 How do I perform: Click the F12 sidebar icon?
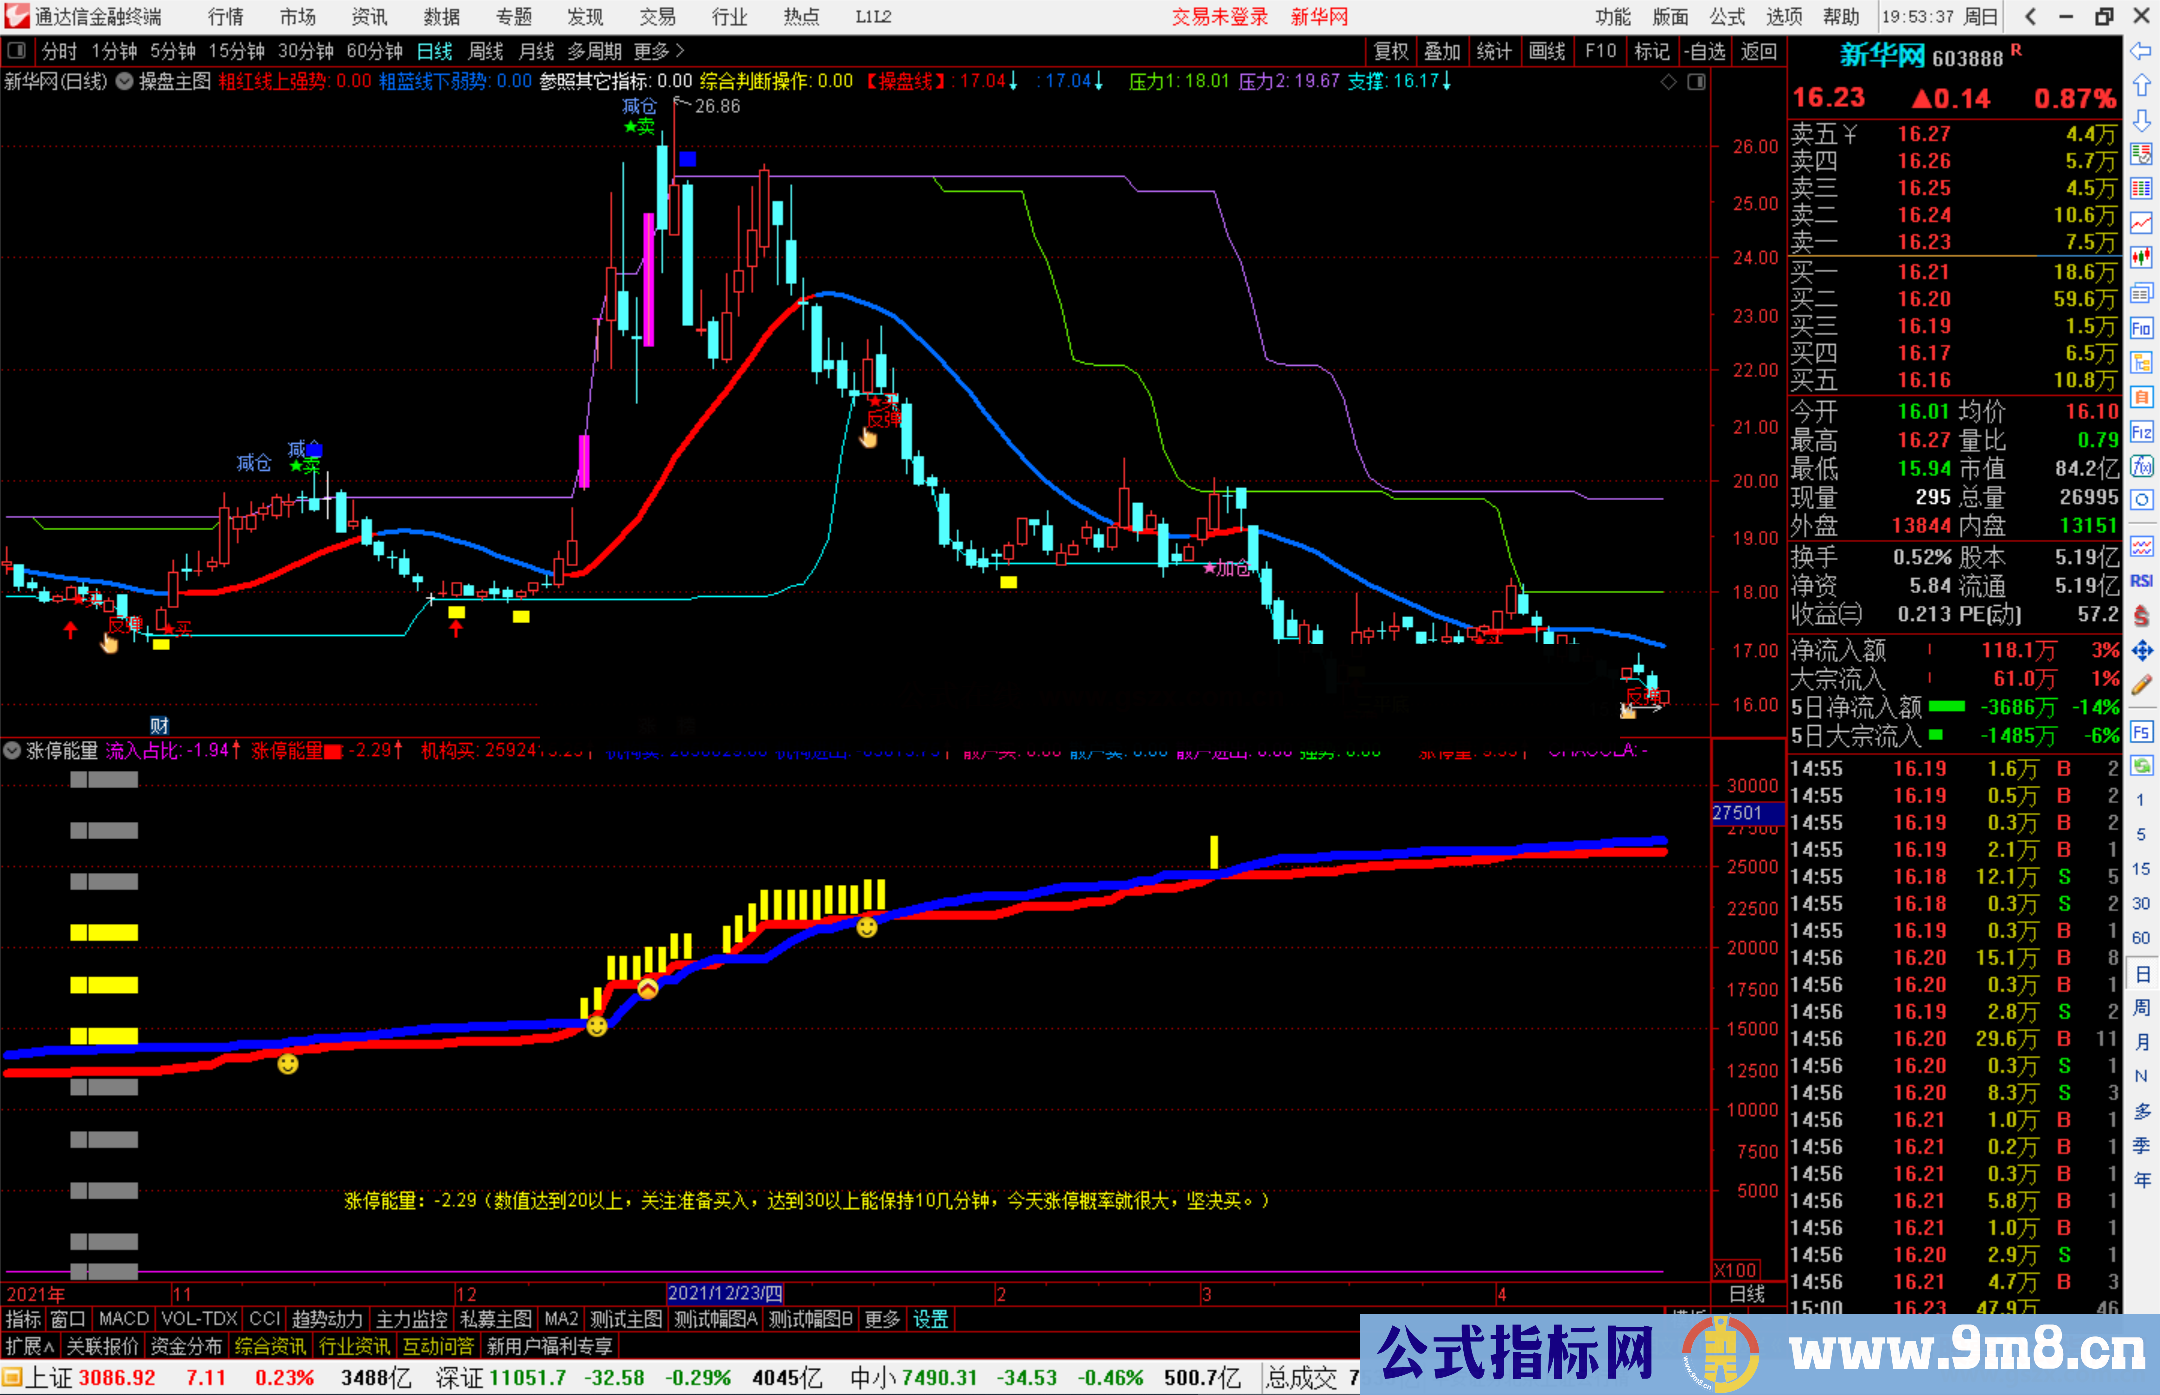click(x=2141, y=432)
